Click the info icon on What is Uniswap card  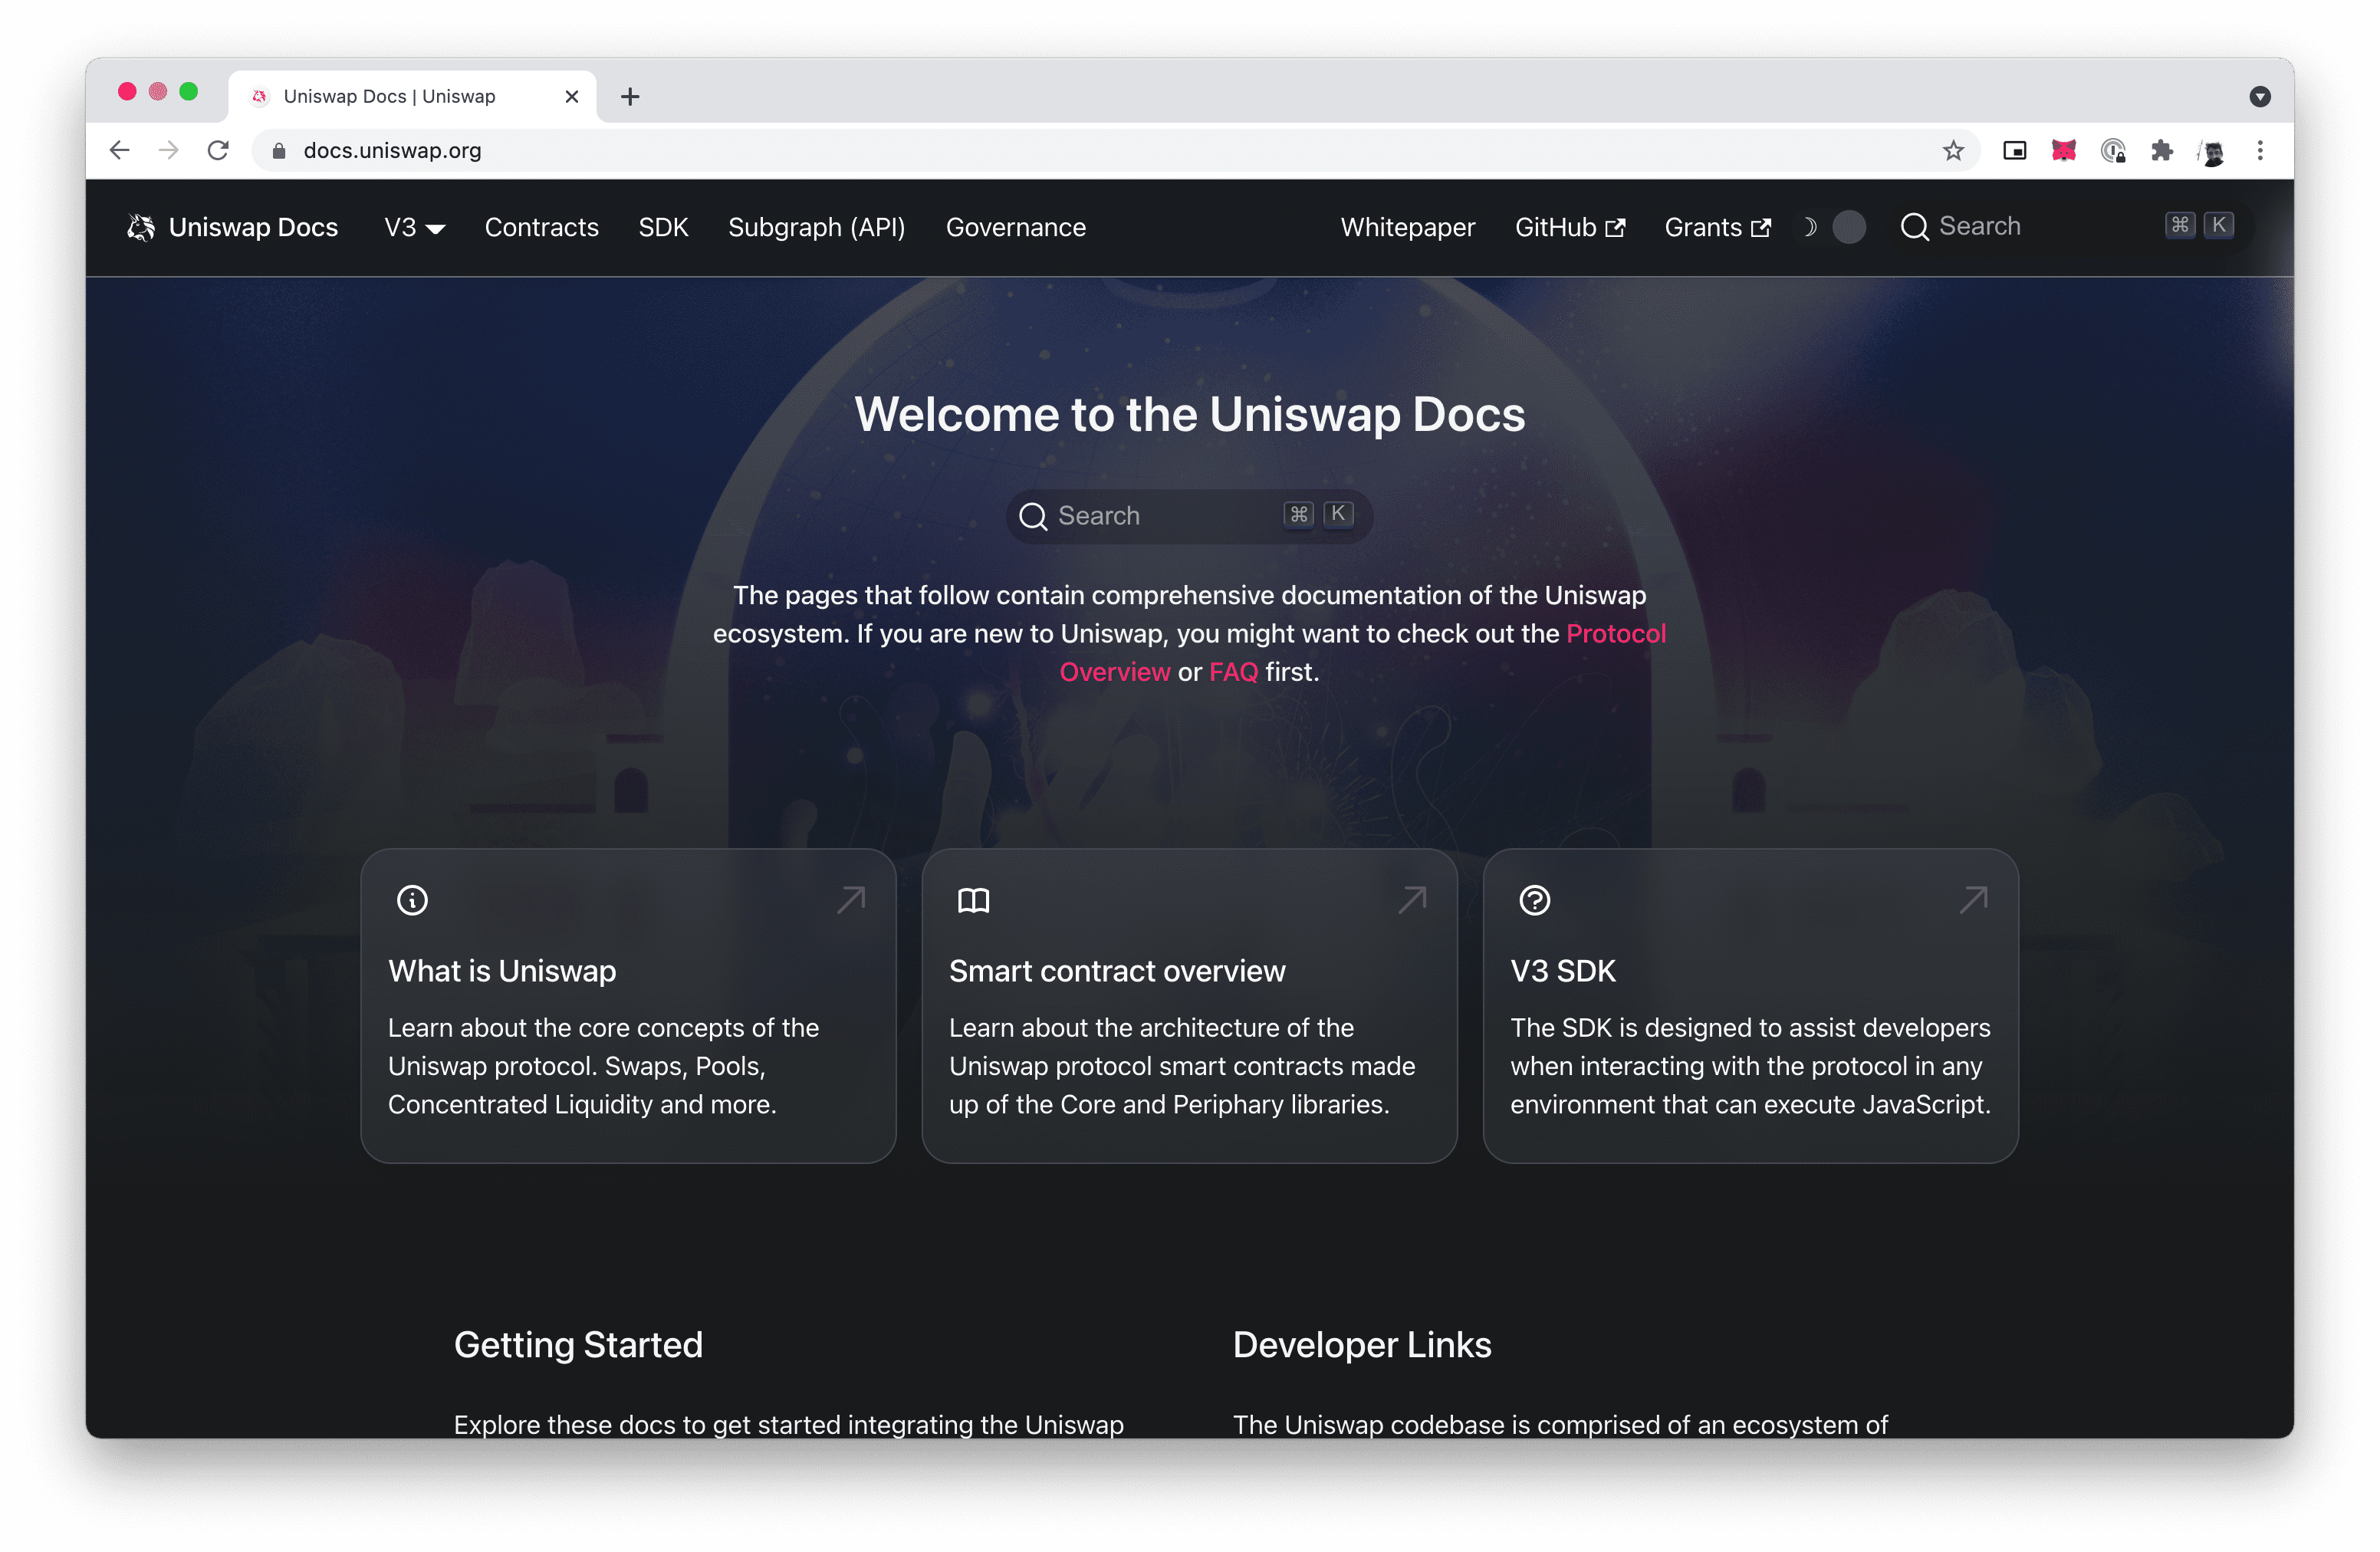pos(412,900)
